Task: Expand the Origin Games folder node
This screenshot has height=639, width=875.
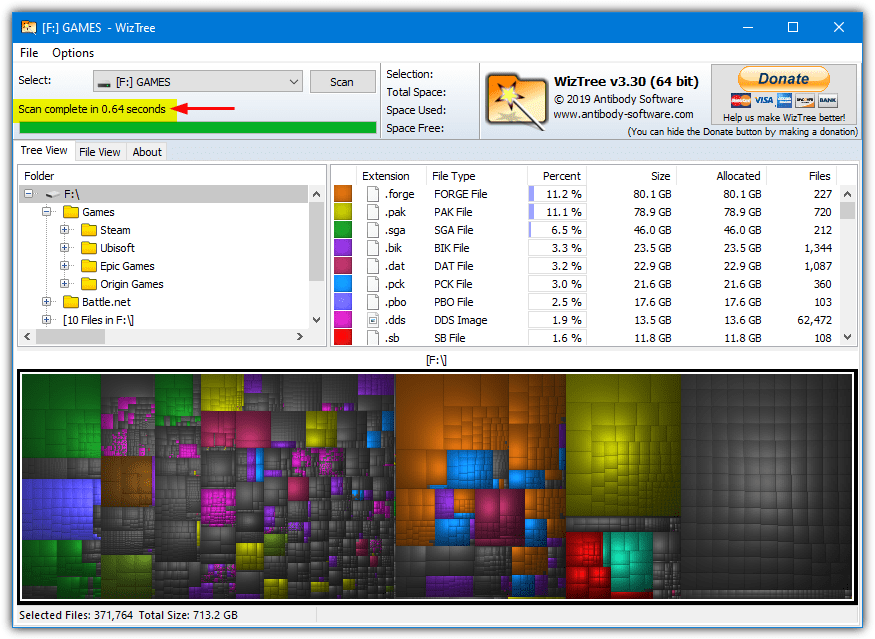Action: tap(64, 284)
